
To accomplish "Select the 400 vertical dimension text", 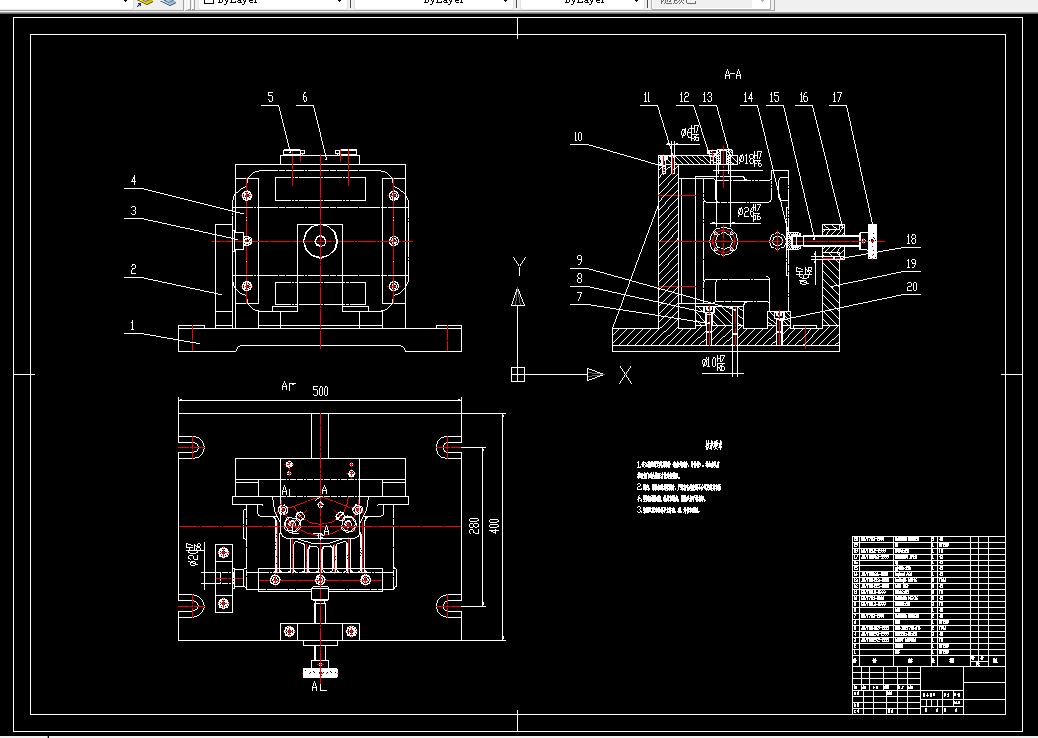I will [494, 526].
